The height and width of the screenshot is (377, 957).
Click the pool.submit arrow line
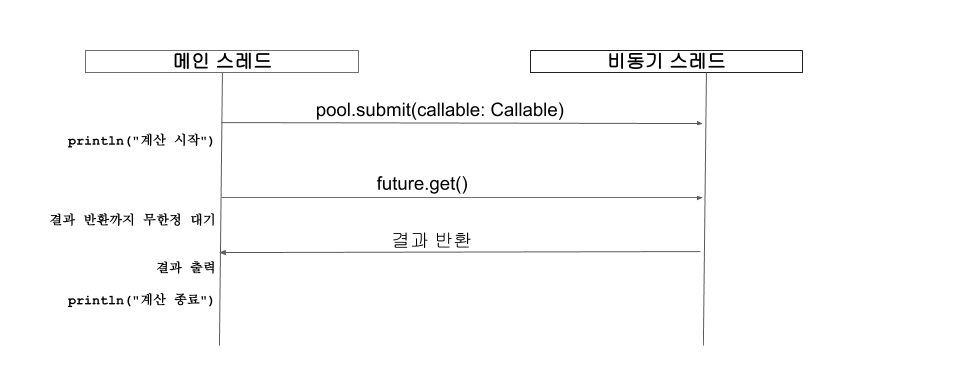pos(462,123)
